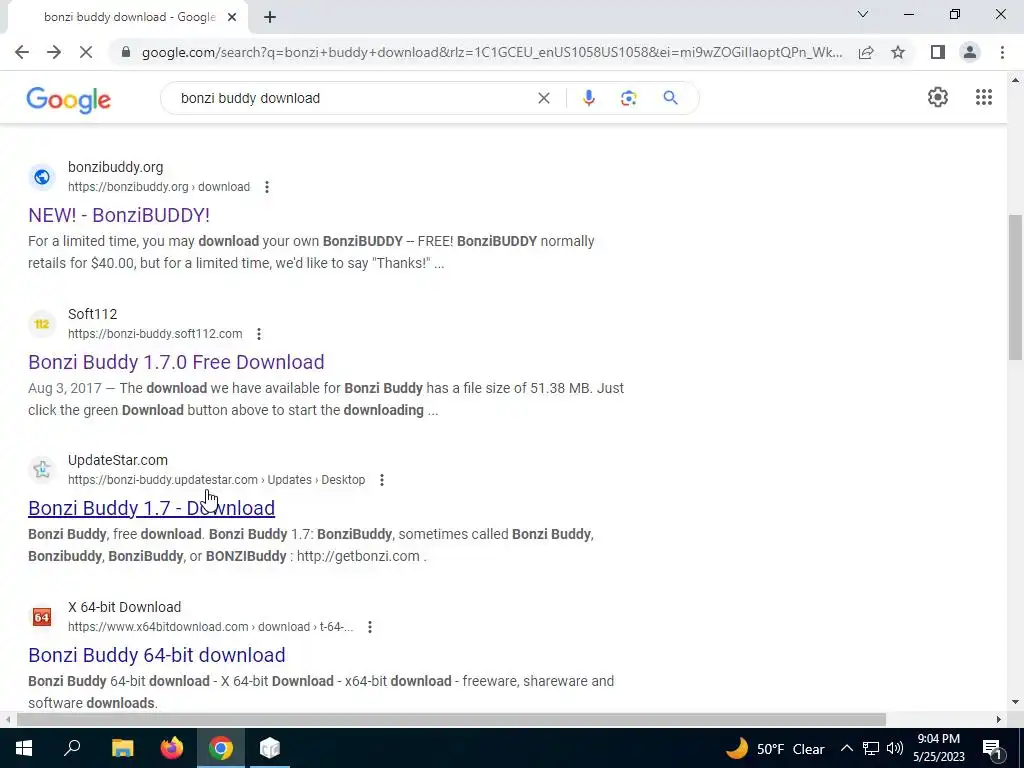Open Windows taskbar search
The width and height of the screenshot is (1024, 768).
click(x=72, y=748)
